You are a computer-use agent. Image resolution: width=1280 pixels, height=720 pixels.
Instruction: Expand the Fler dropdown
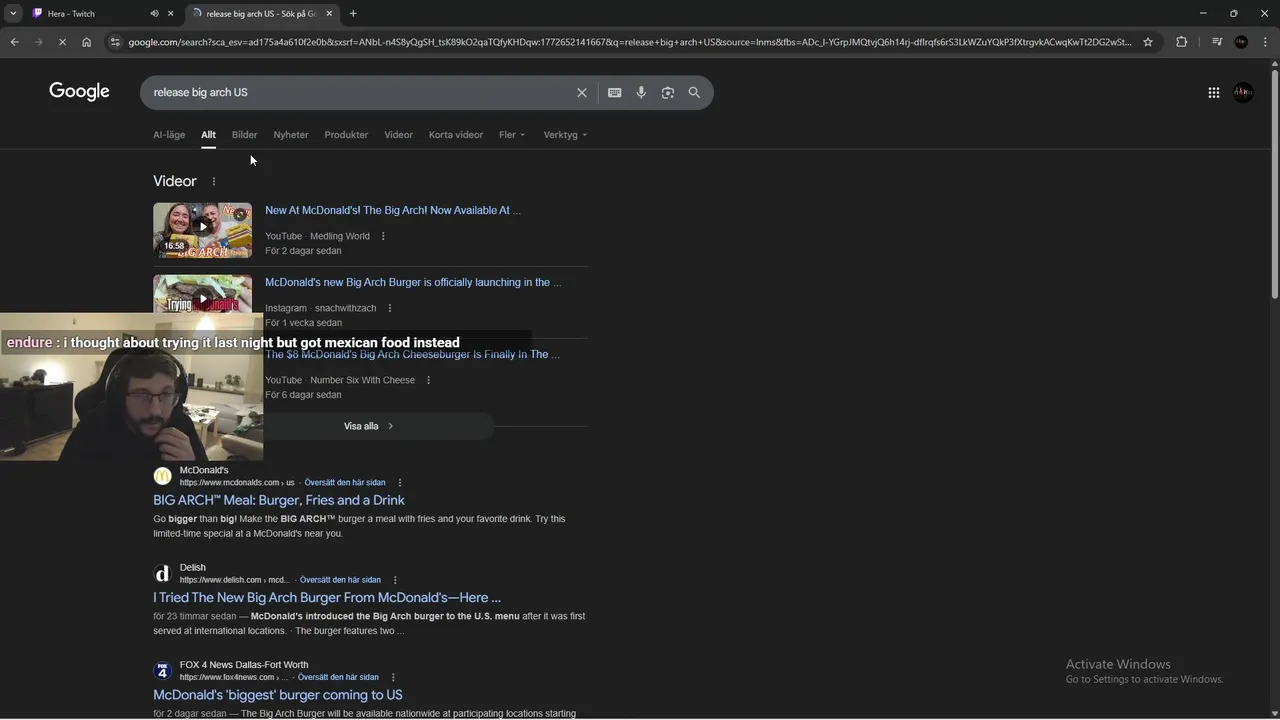[512, 135]
